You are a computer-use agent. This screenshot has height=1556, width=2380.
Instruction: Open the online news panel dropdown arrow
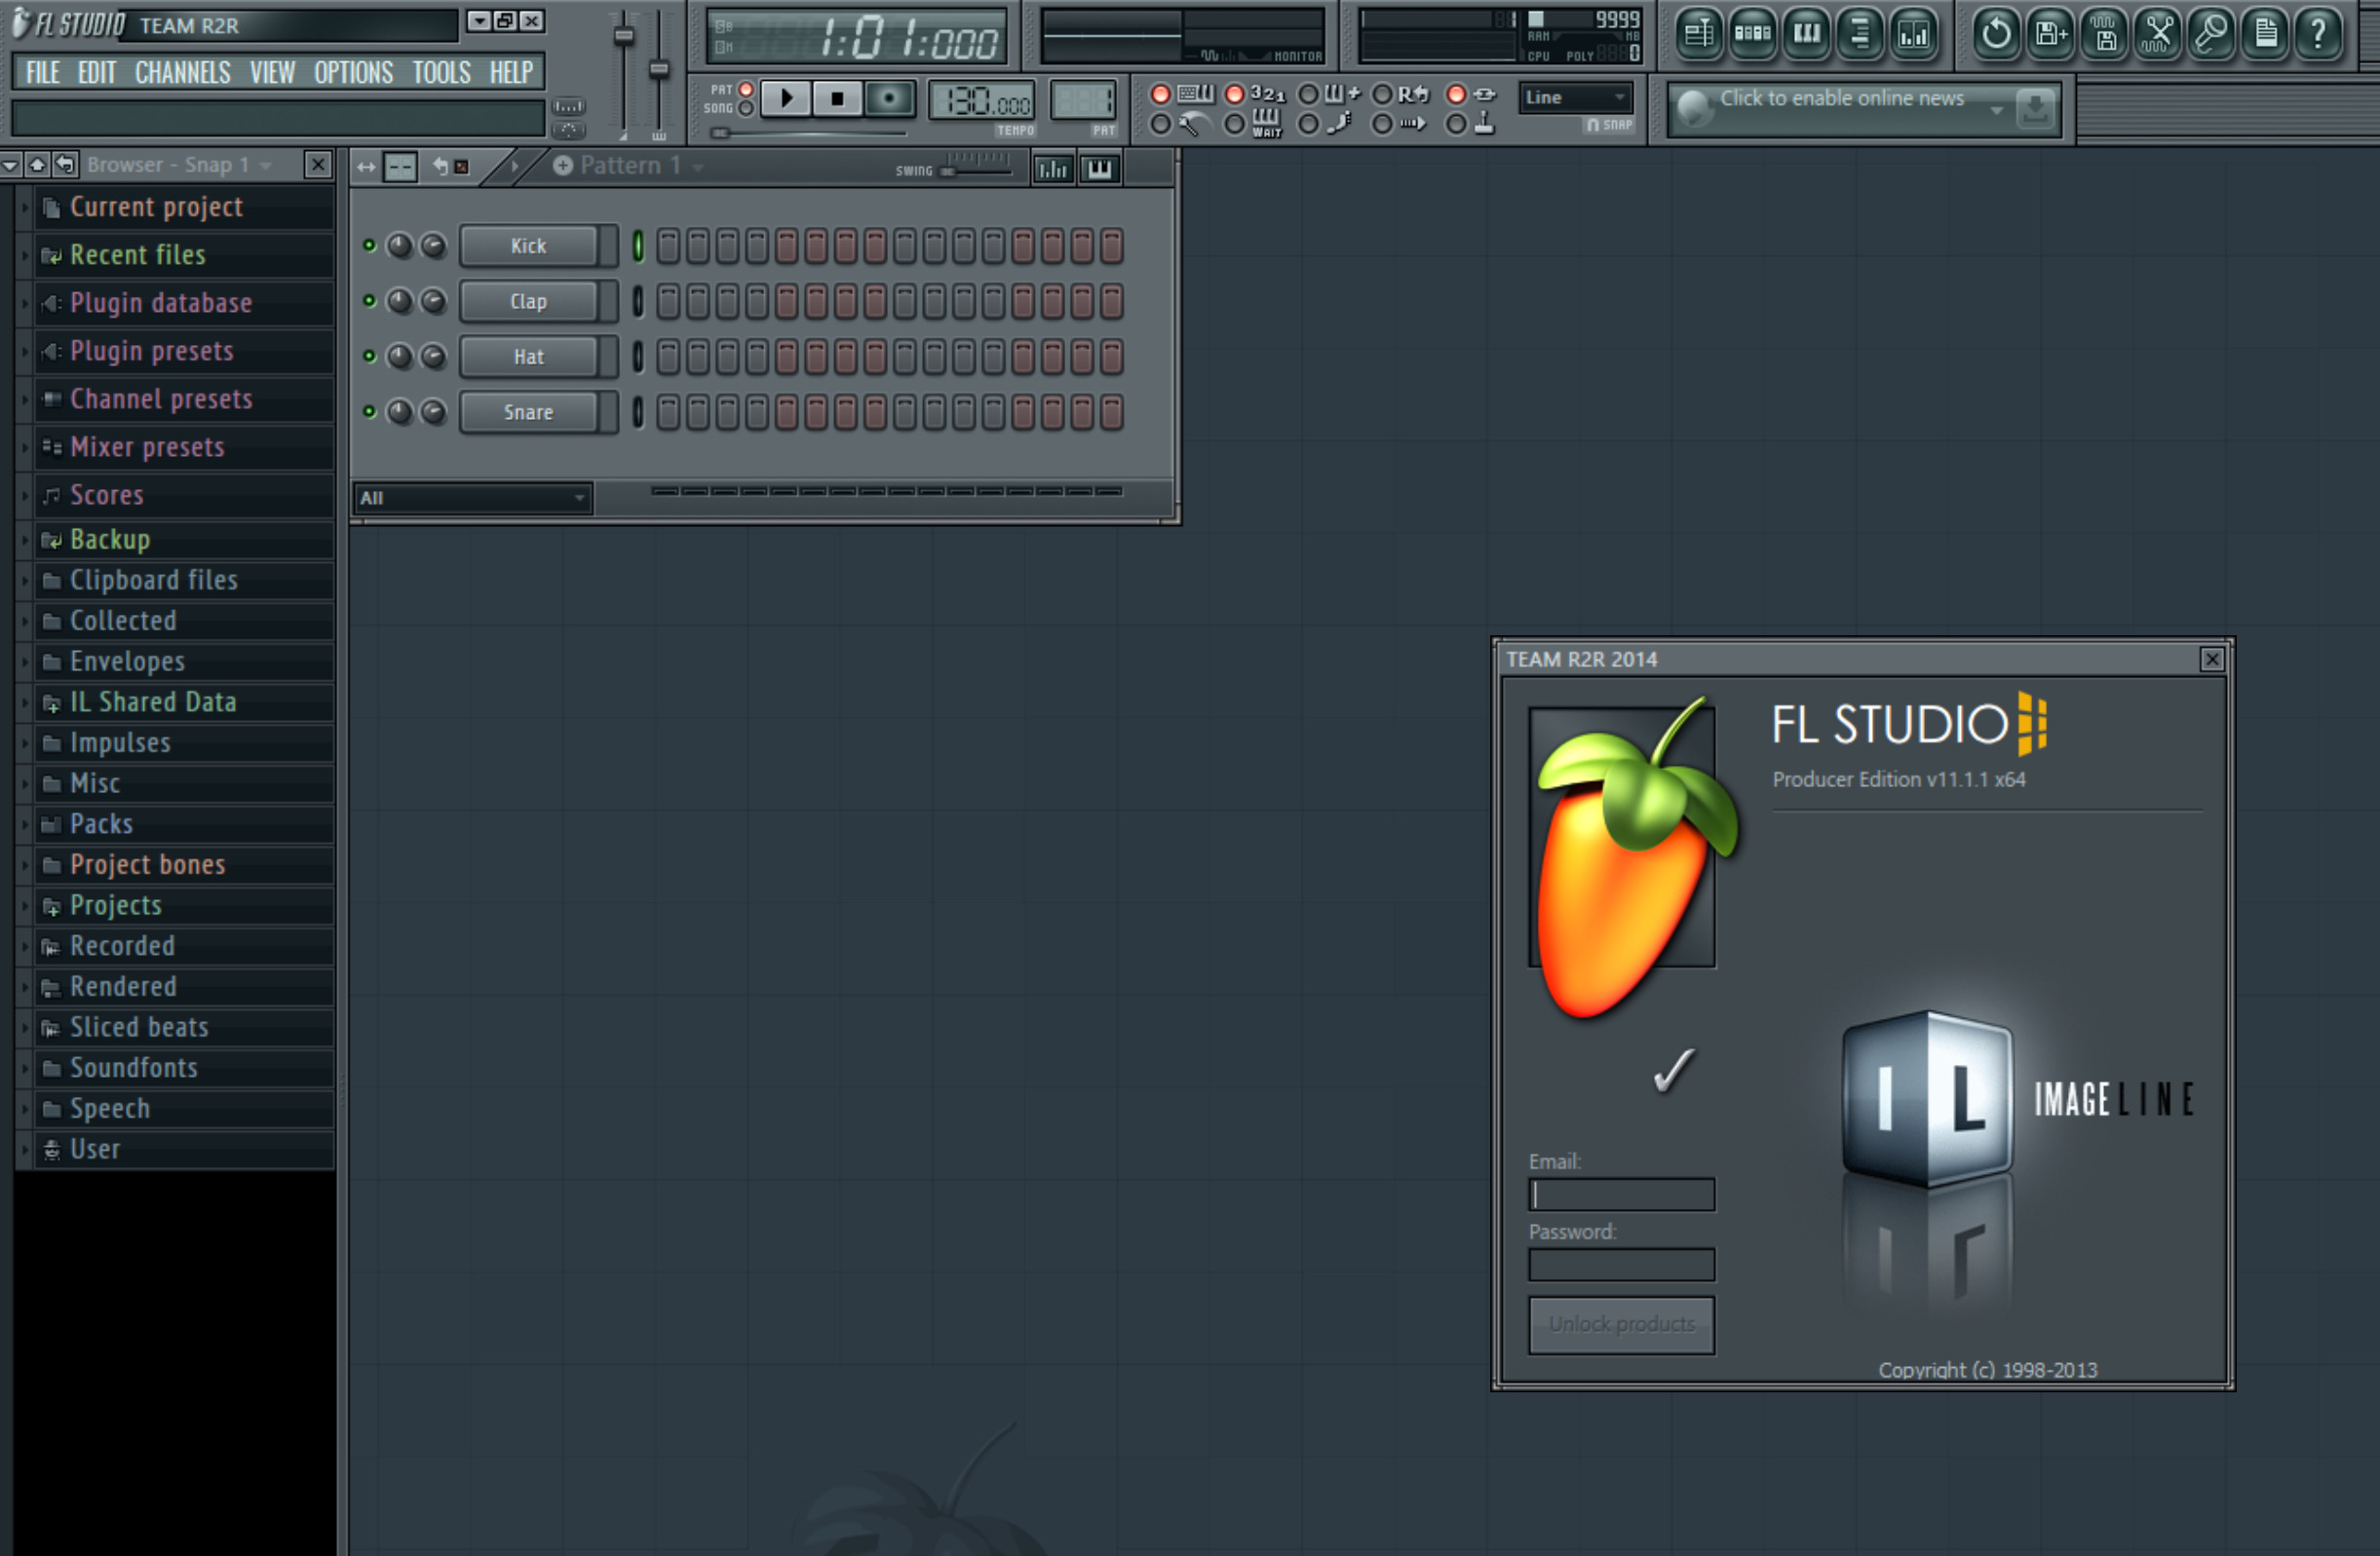[x=1996, y=110]
